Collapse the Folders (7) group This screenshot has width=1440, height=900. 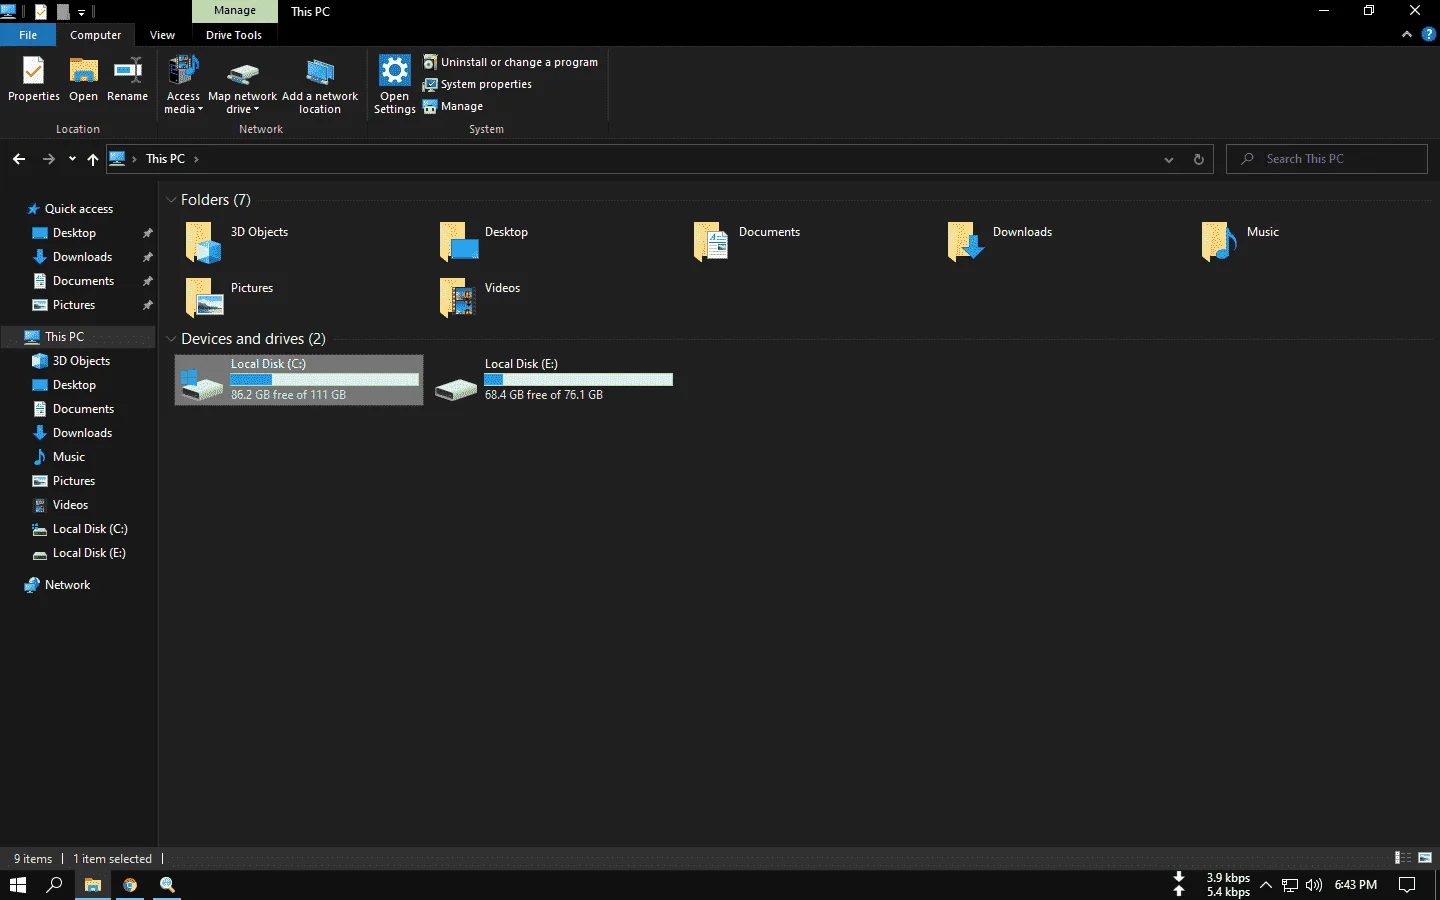pos(171,200)
